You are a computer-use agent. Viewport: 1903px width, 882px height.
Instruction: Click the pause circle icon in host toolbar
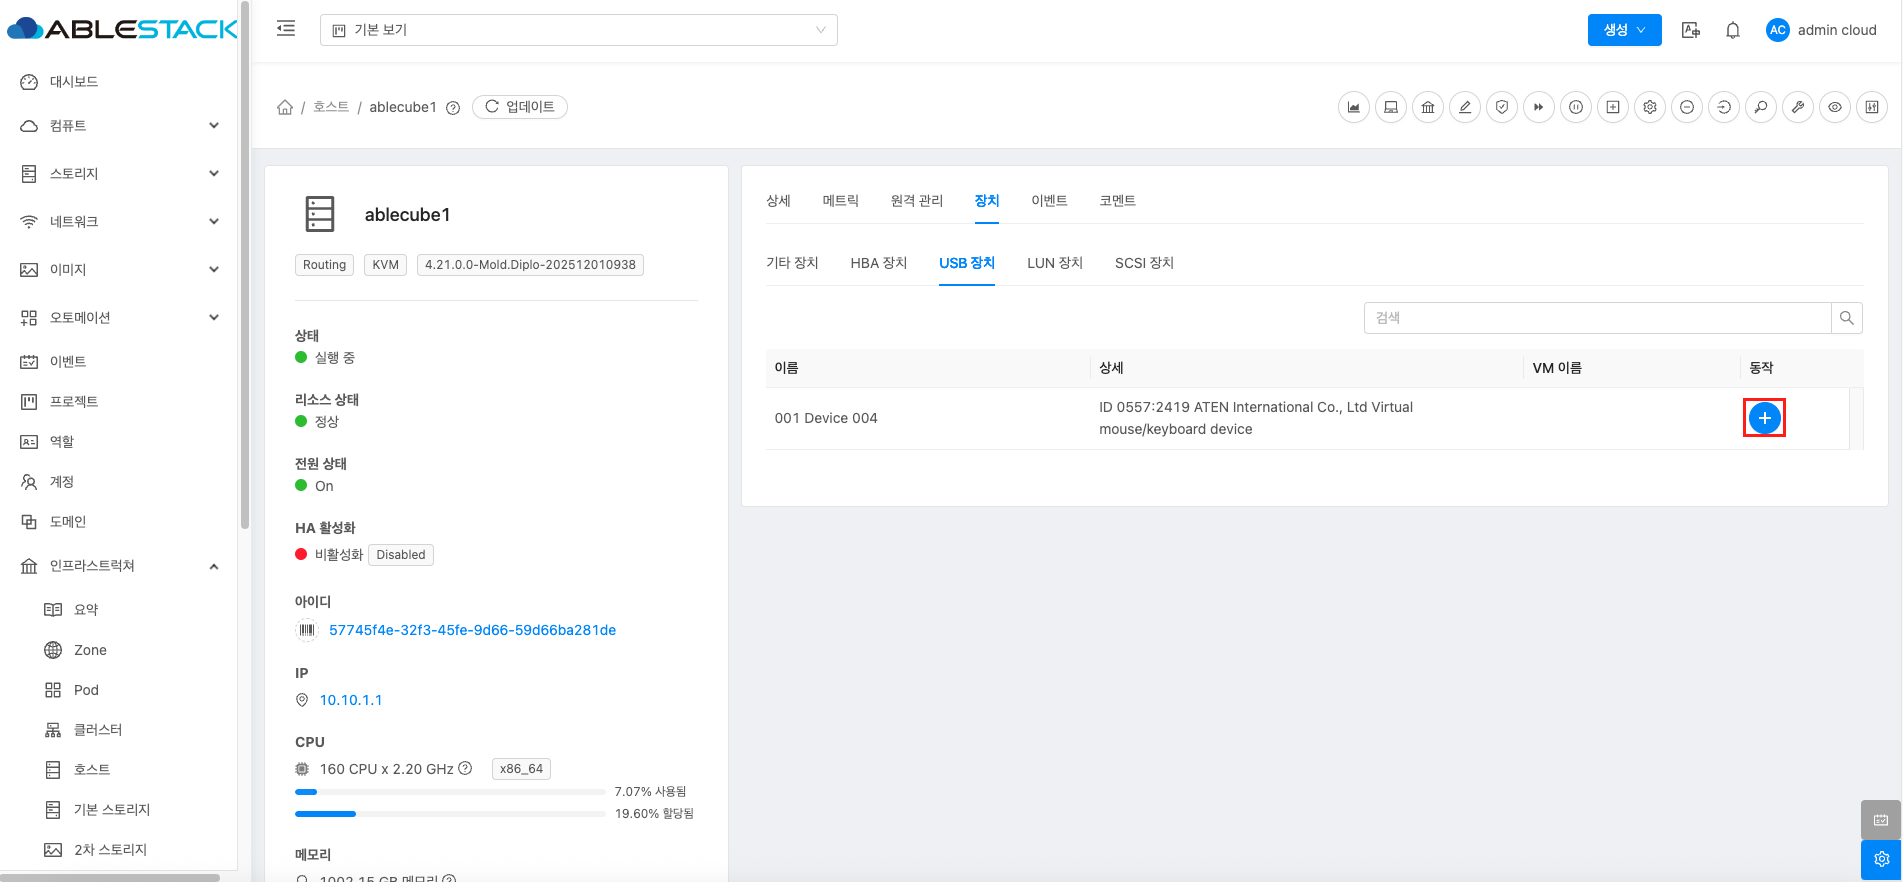pos(1576,107)
